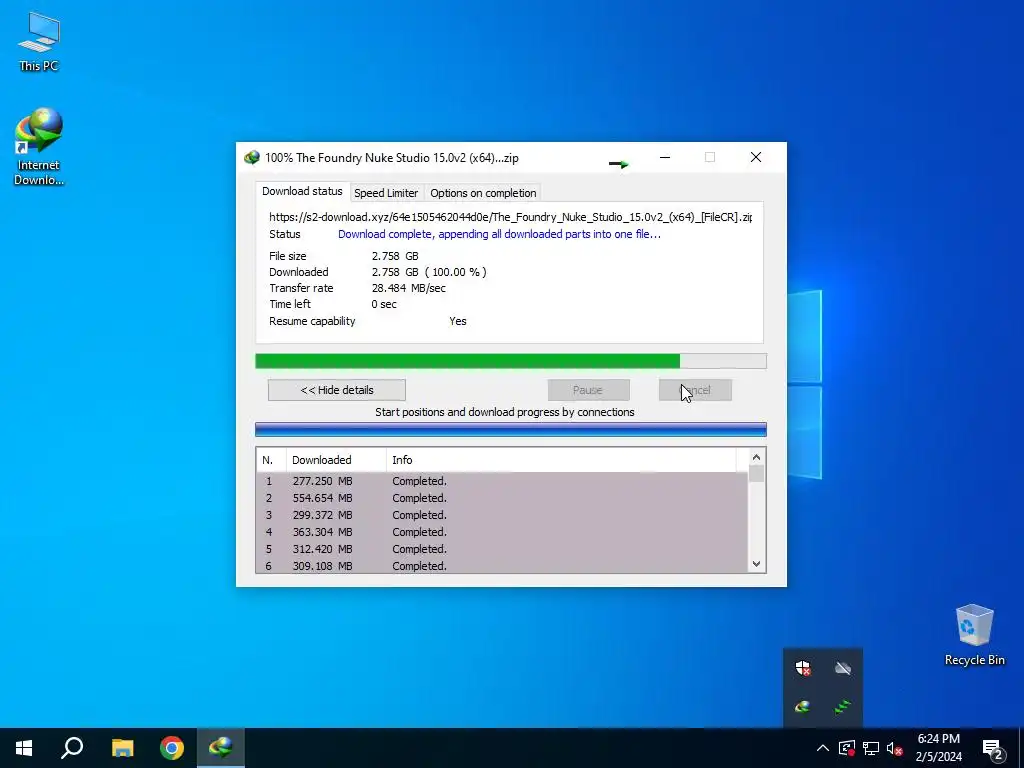
Task: Click the Hide details button
Action: point(337,390)
